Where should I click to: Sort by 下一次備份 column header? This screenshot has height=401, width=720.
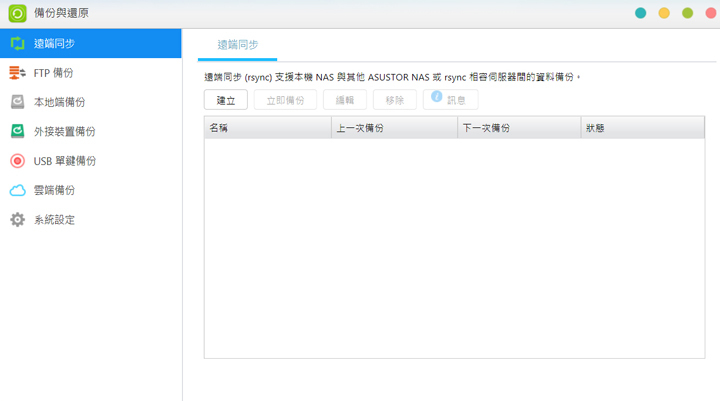pos(518,128)
